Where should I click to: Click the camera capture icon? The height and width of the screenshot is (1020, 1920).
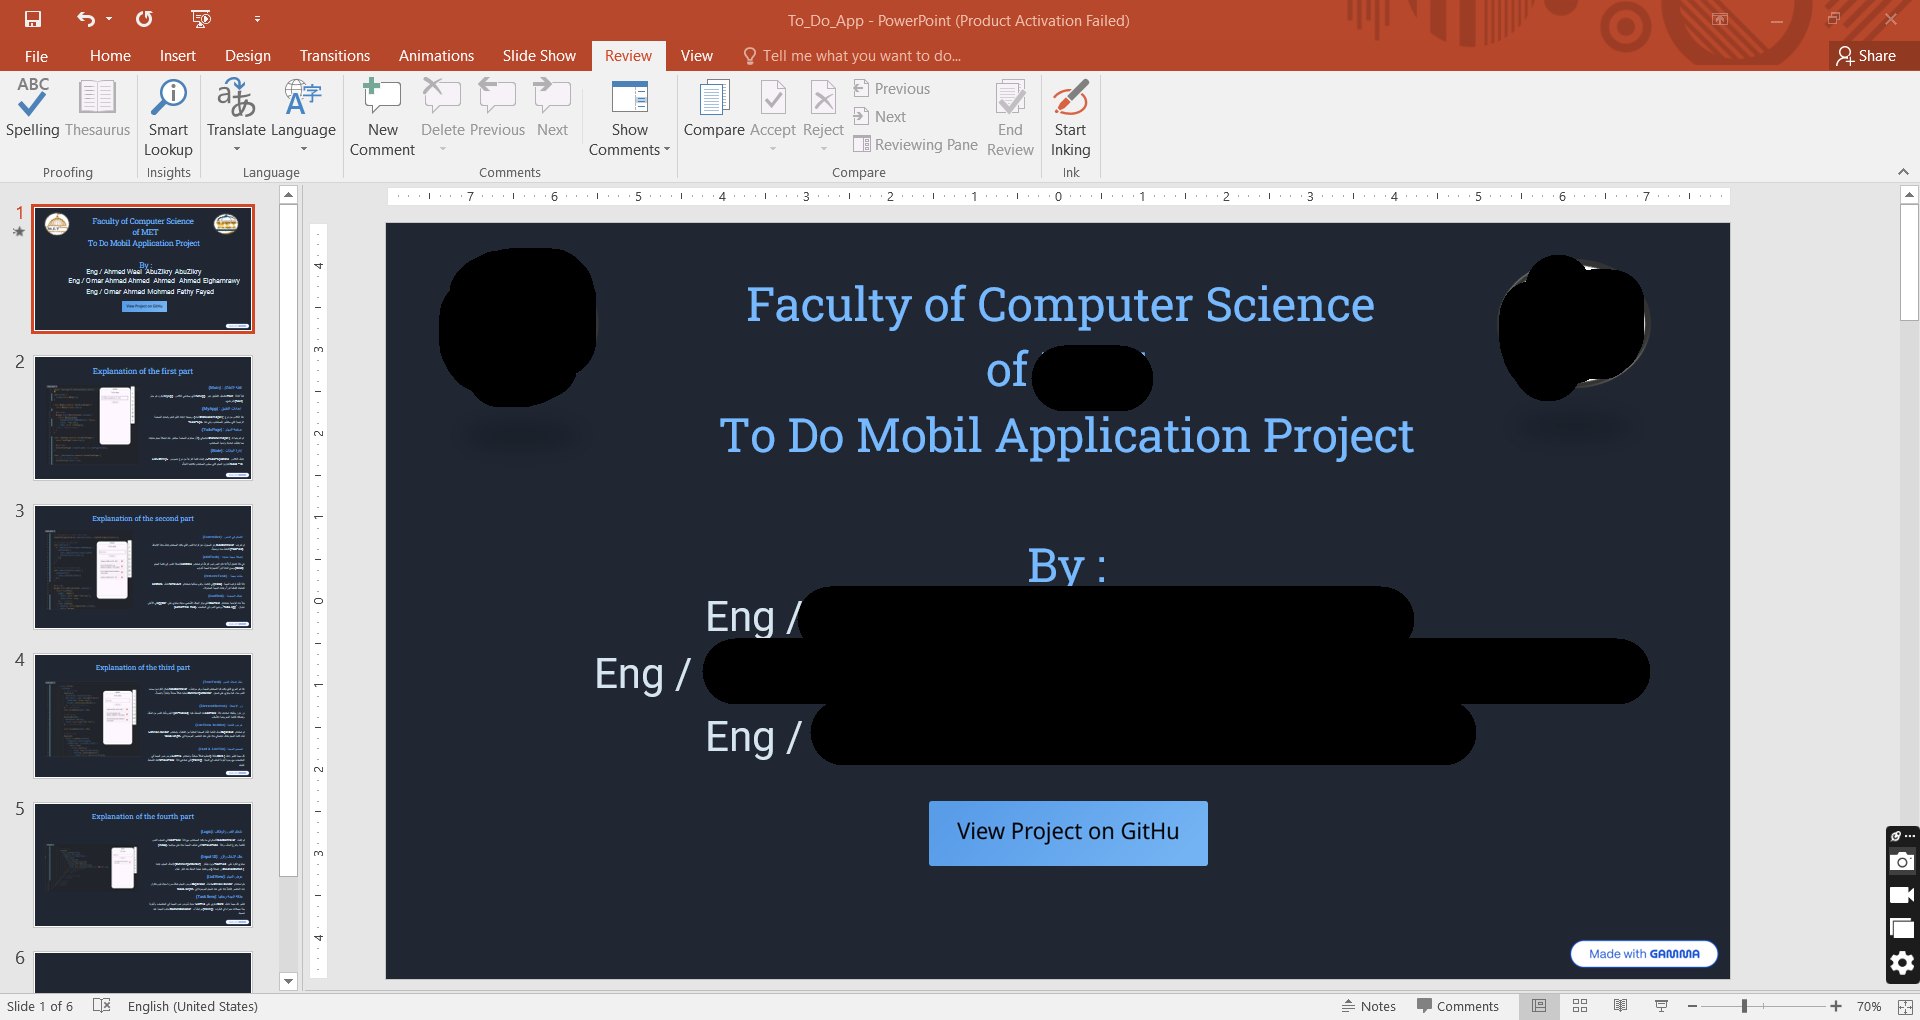pos(1902,862)
